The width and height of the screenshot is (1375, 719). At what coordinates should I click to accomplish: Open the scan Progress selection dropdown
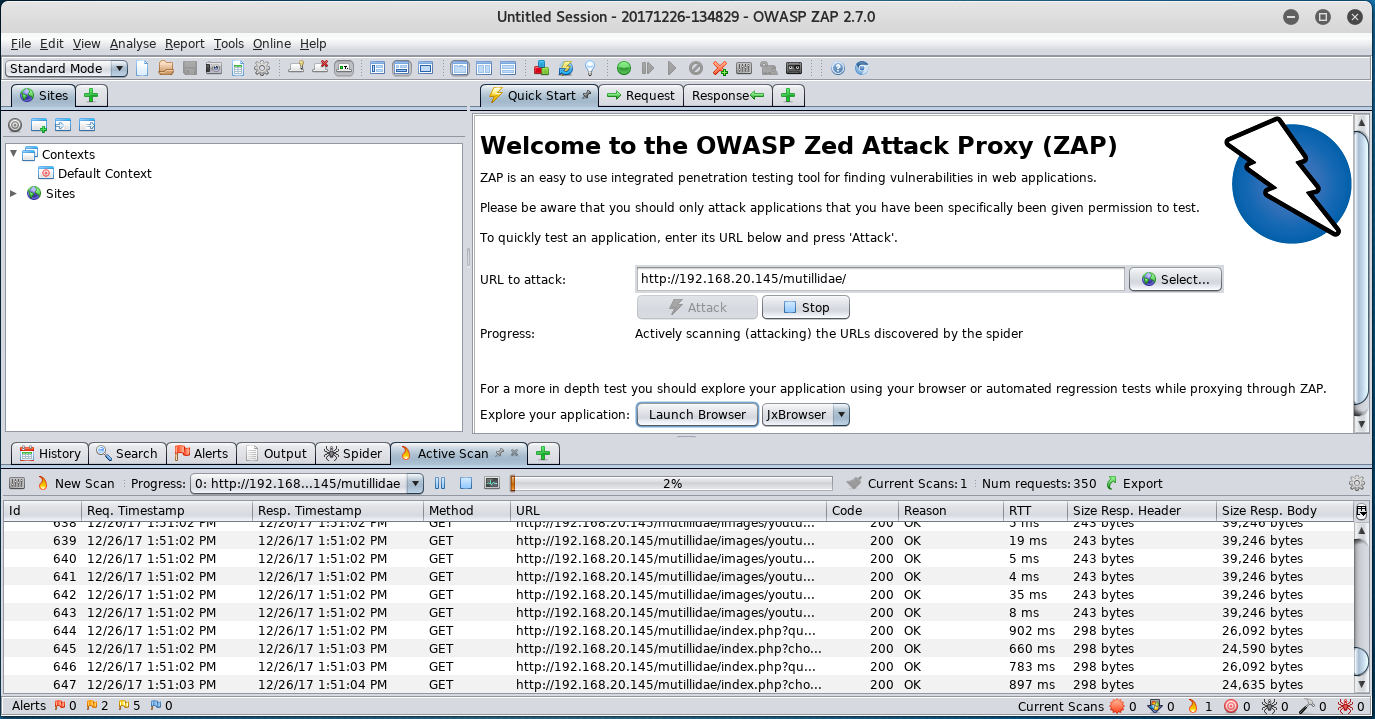[x=307, y=483]
